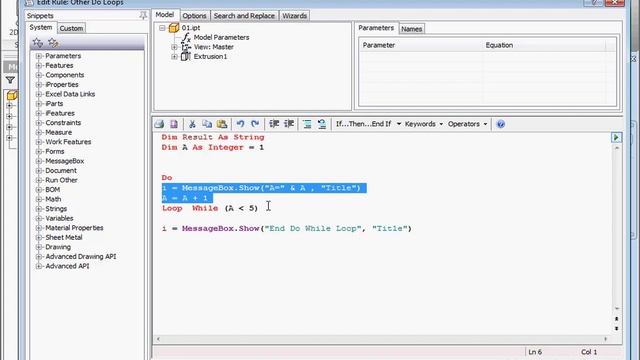The width and height of the screenshot is (640, 360).
Task: Open the Help icon in the editor toolbar
Action: (501, 124)
